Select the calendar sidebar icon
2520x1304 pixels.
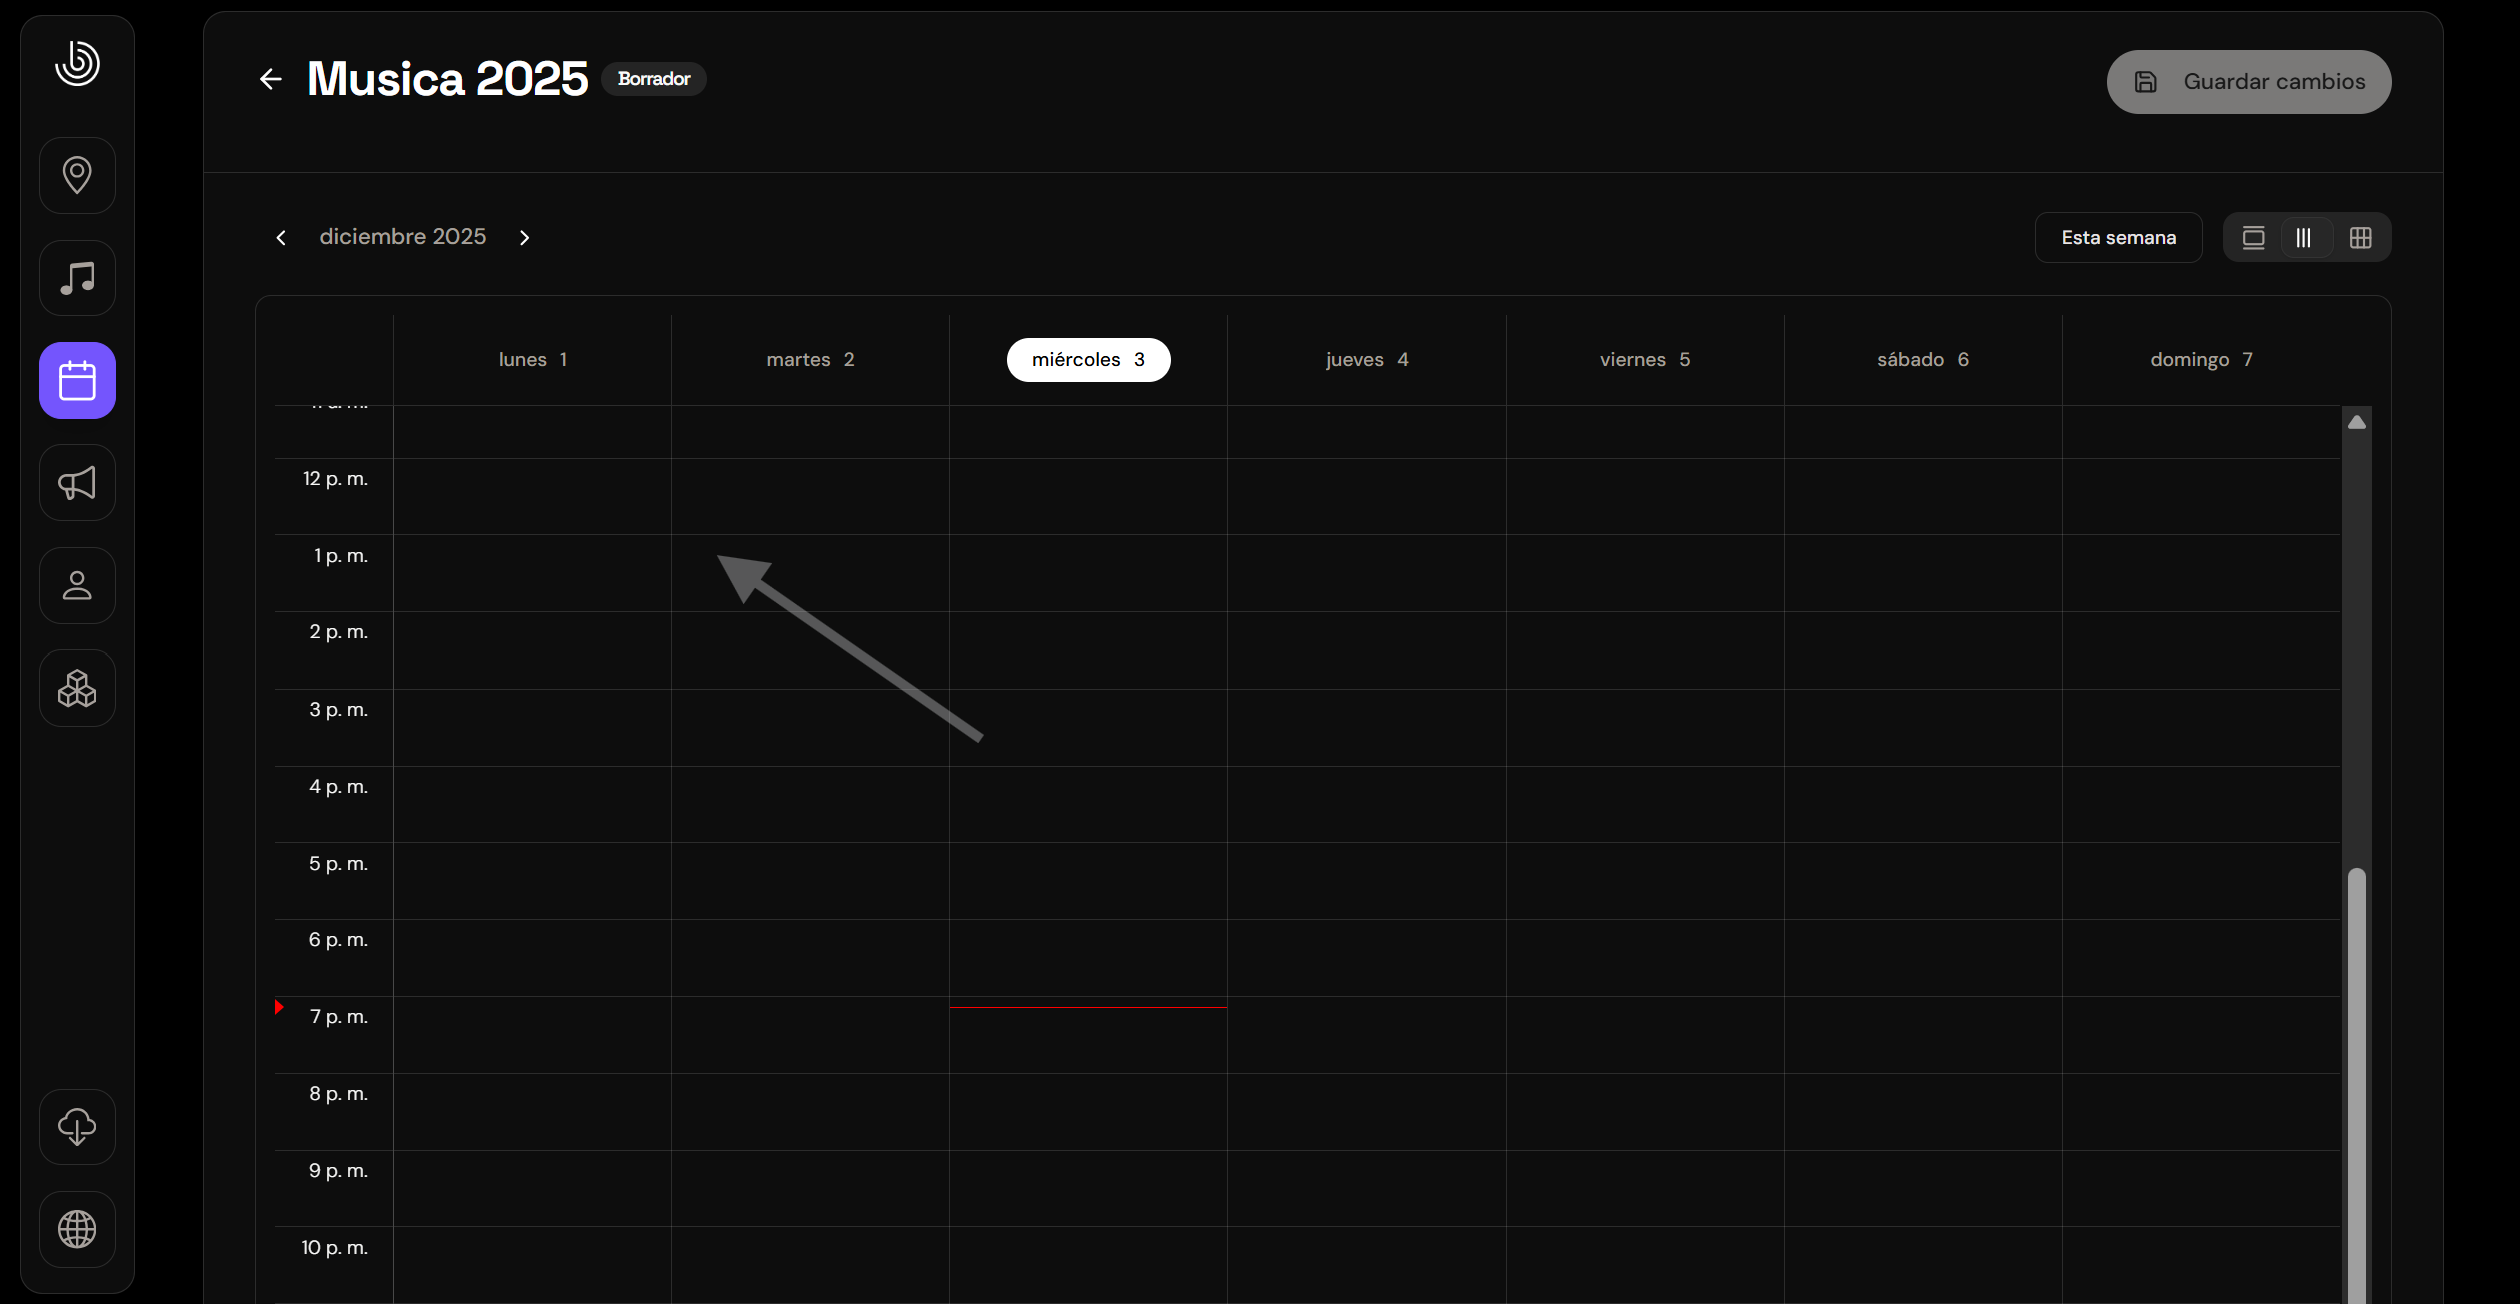(x=77, y=381)
